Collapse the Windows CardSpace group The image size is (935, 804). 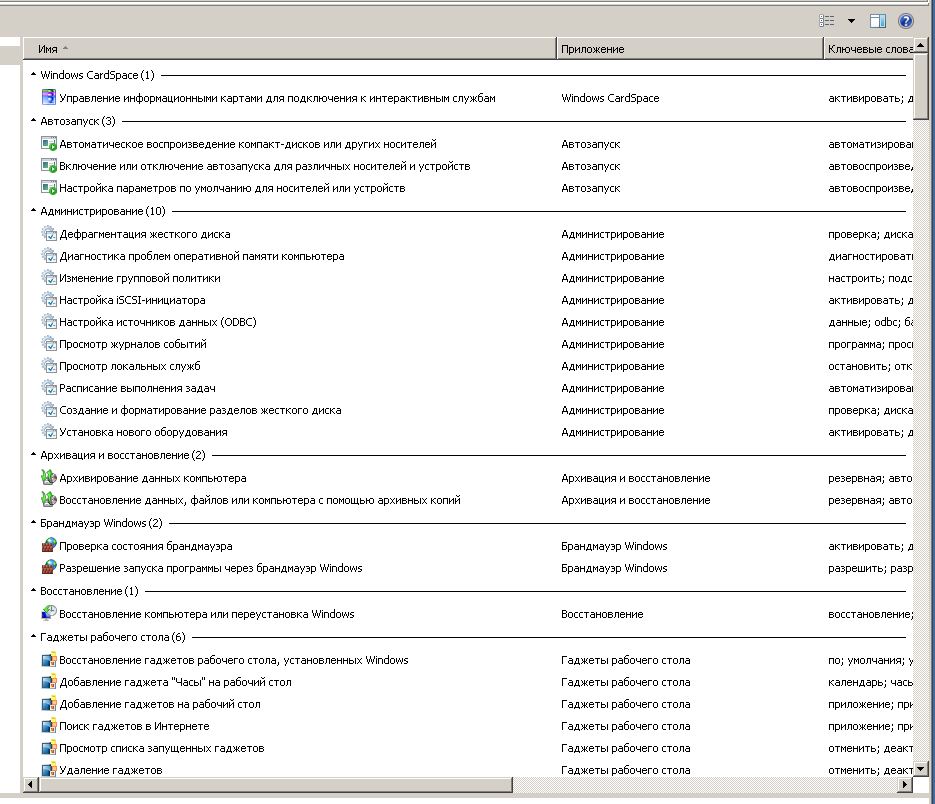[x=33, y=75]
